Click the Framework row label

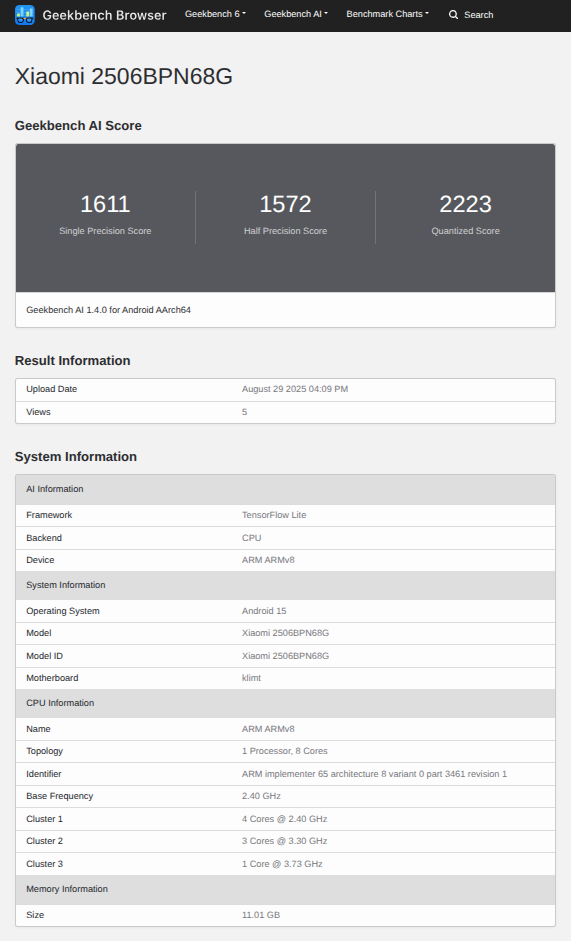click(49, 515)
